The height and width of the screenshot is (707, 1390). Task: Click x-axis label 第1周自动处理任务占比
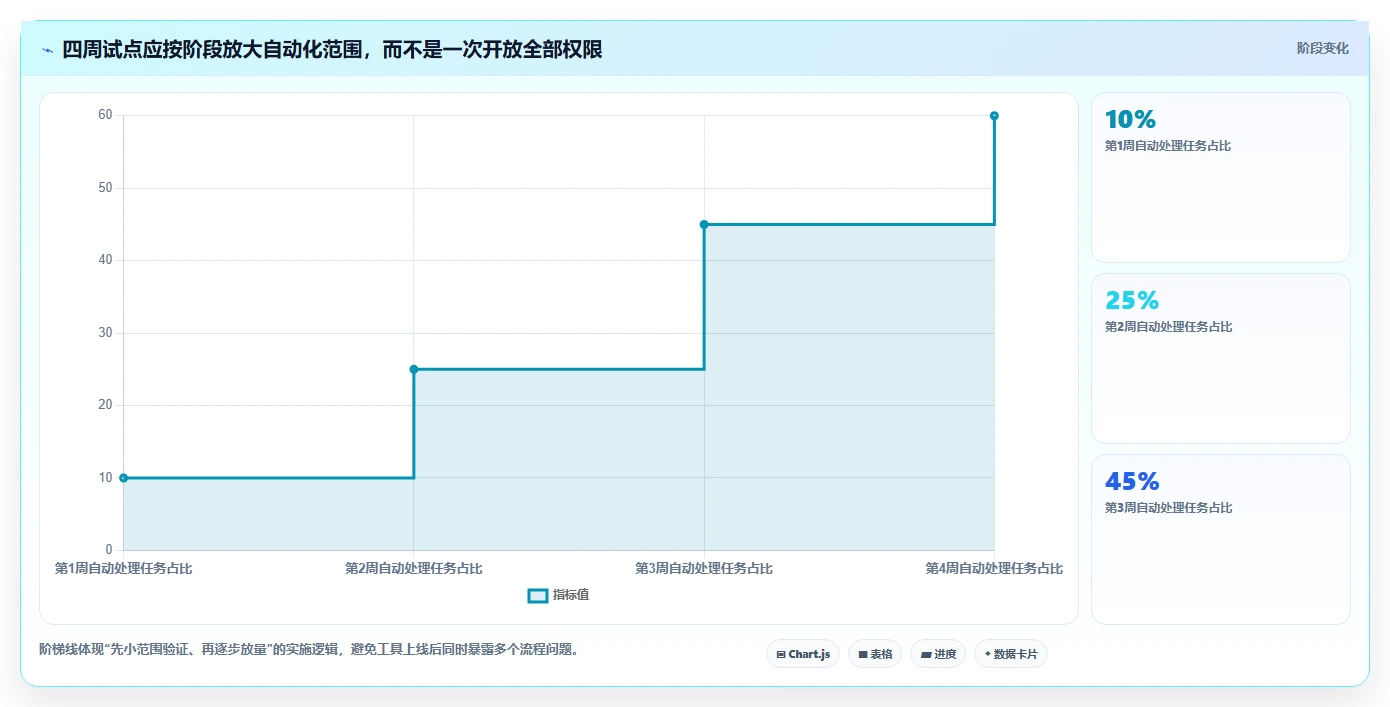coord(124,569)
